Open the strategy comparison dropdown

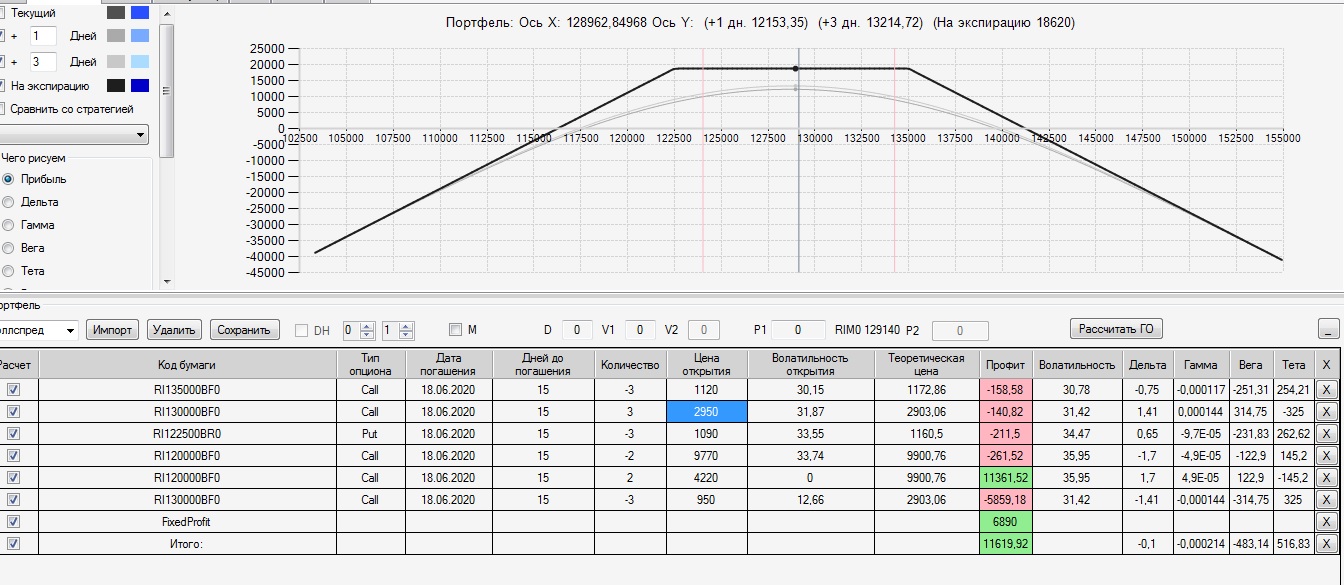click(73, 134)
